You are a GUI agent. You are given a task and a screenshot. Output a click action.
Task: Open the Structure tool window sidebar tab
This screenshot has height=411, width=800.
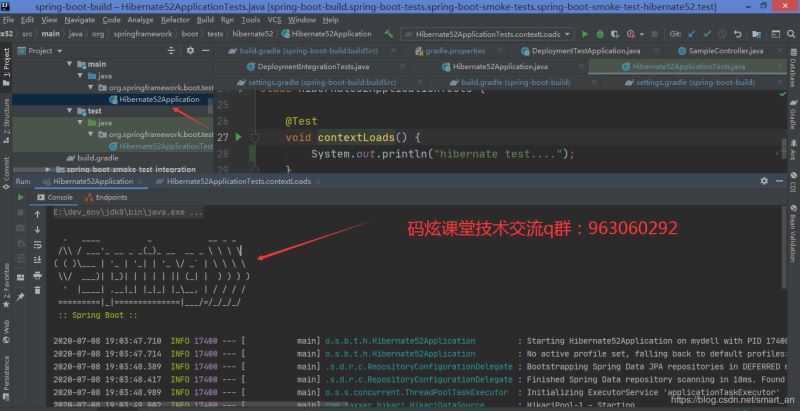tap(6, 121)
